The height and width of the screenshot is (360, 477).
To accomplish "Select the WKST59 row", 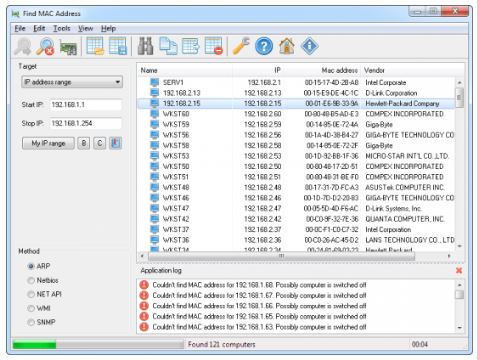I will coord(296,124).
